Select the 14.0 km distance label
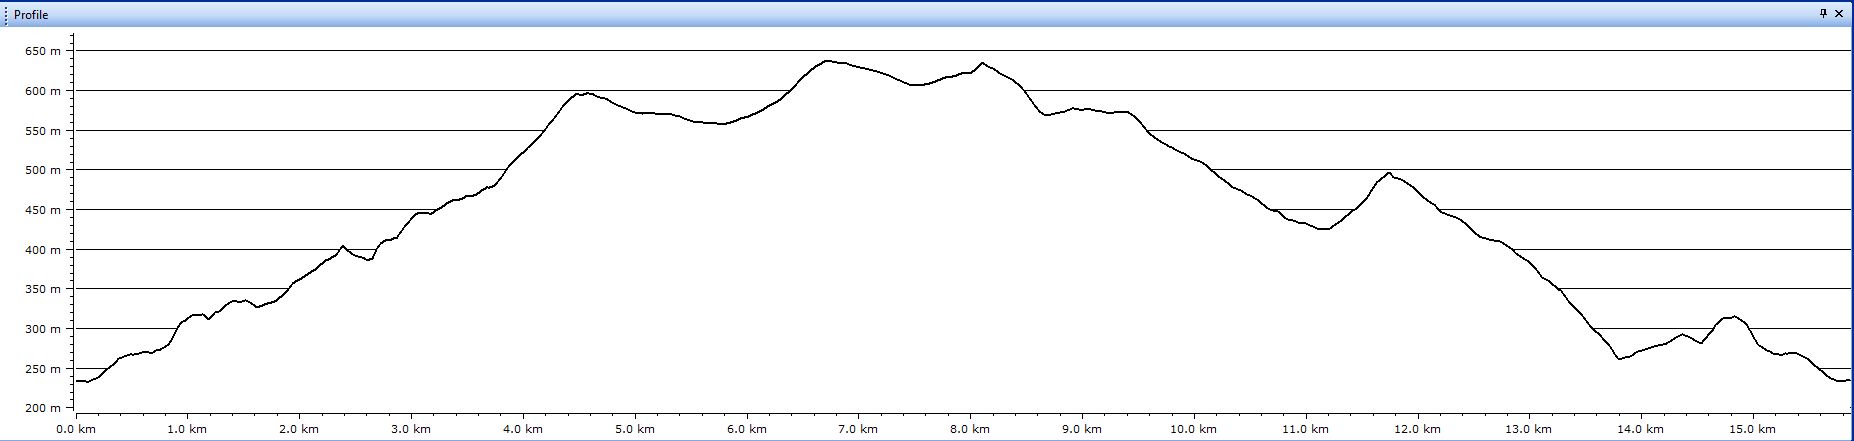The image size is (1854, 441). [1641, 429]
